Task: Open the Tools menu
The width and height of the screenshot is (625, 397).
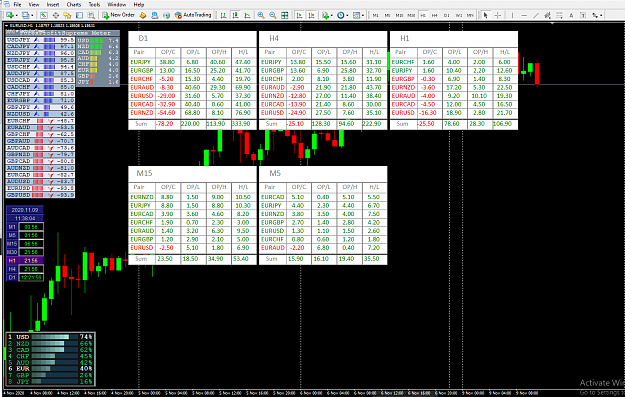Action: (x=94, y=4)
